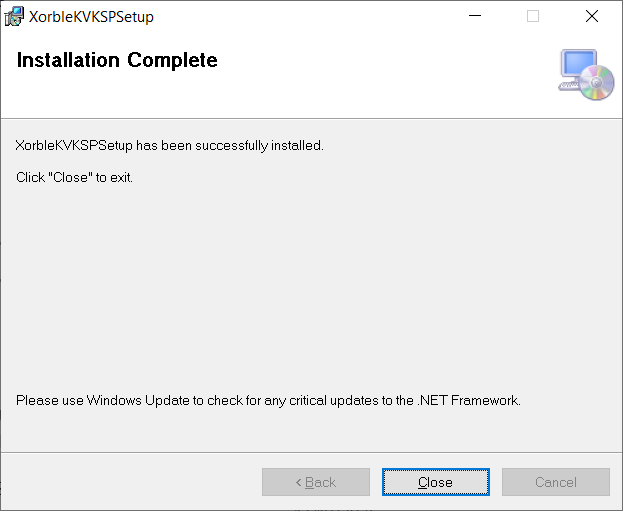Click the underlined C on the Close button

point(422,482)
